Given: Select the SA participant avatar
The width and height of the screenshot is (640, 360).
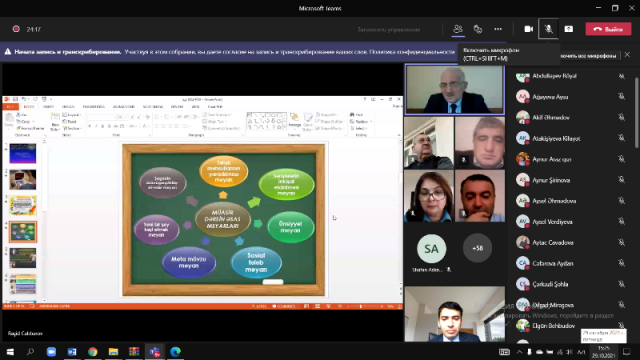Looking at the screenshot, I should tap(431, 249).
